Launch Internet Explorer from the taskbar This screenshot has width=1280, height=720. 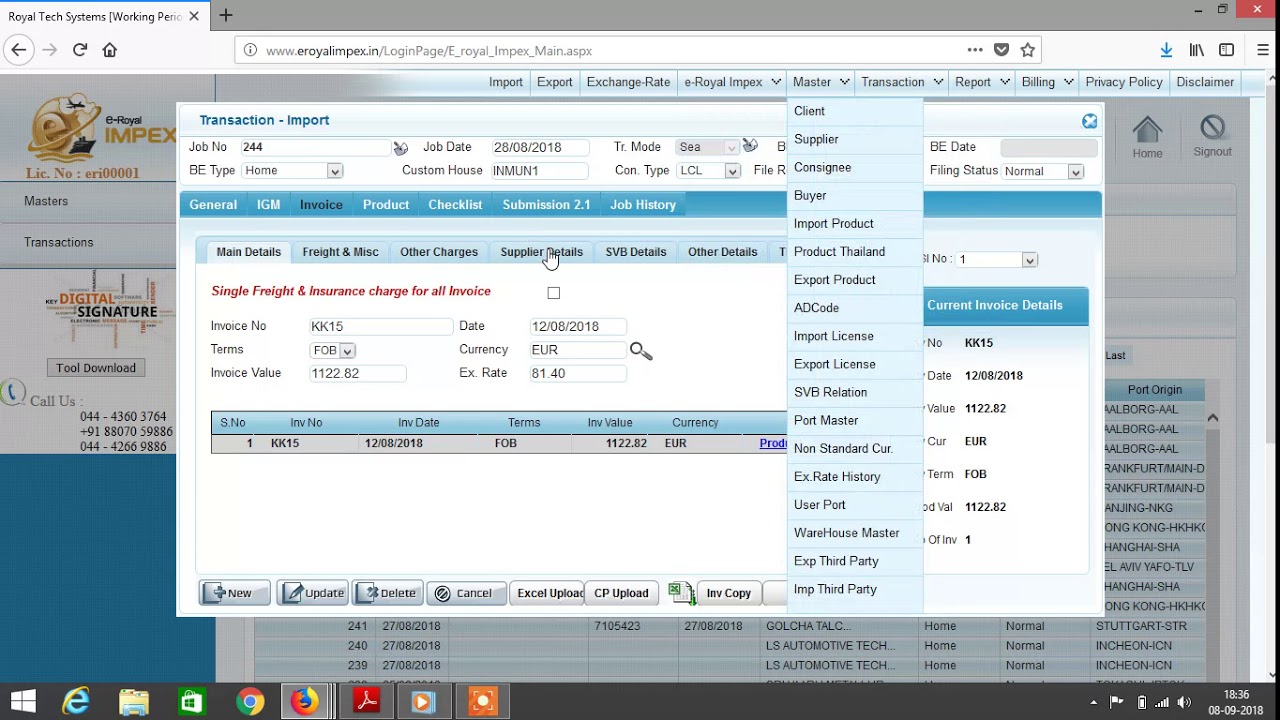click(76, 702)
